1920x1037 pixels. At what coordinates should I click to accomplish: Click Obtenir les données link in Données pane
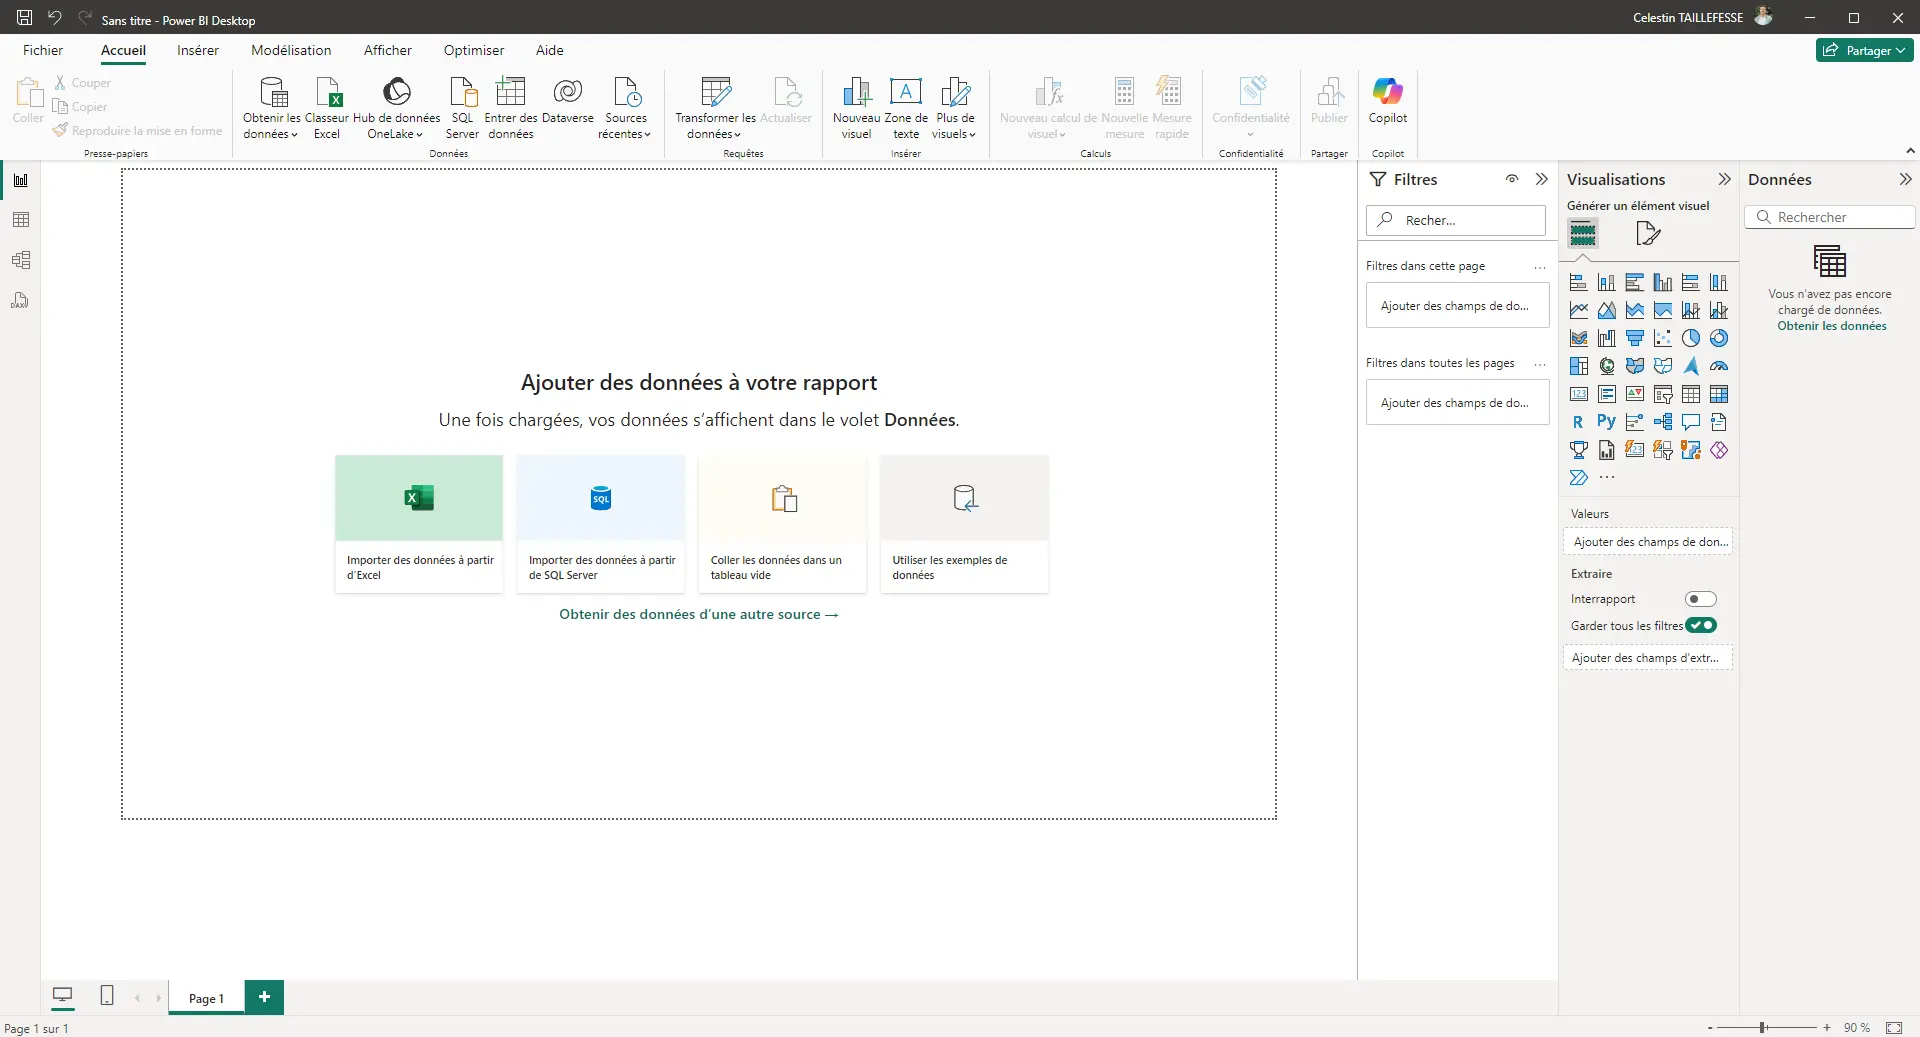point(1832,326)
